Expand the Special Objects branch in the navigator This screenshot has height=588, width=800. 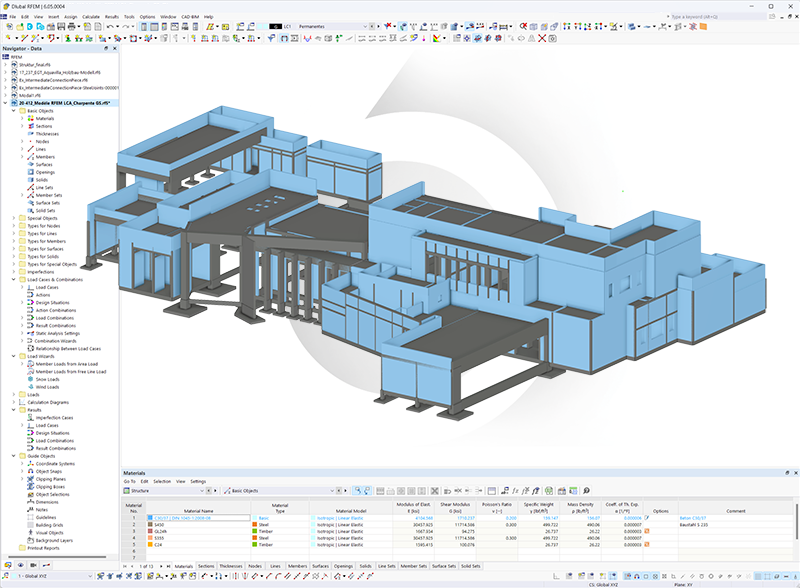14,217
